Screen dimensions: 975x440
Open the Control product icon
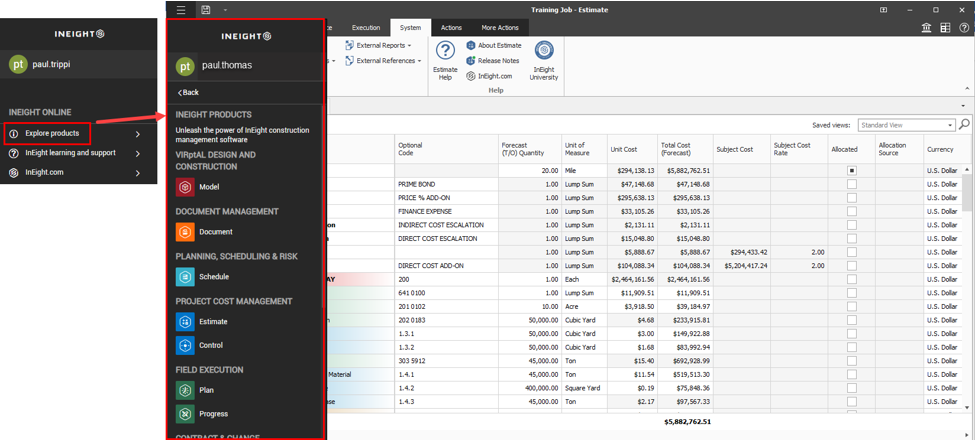coord(185,345)
